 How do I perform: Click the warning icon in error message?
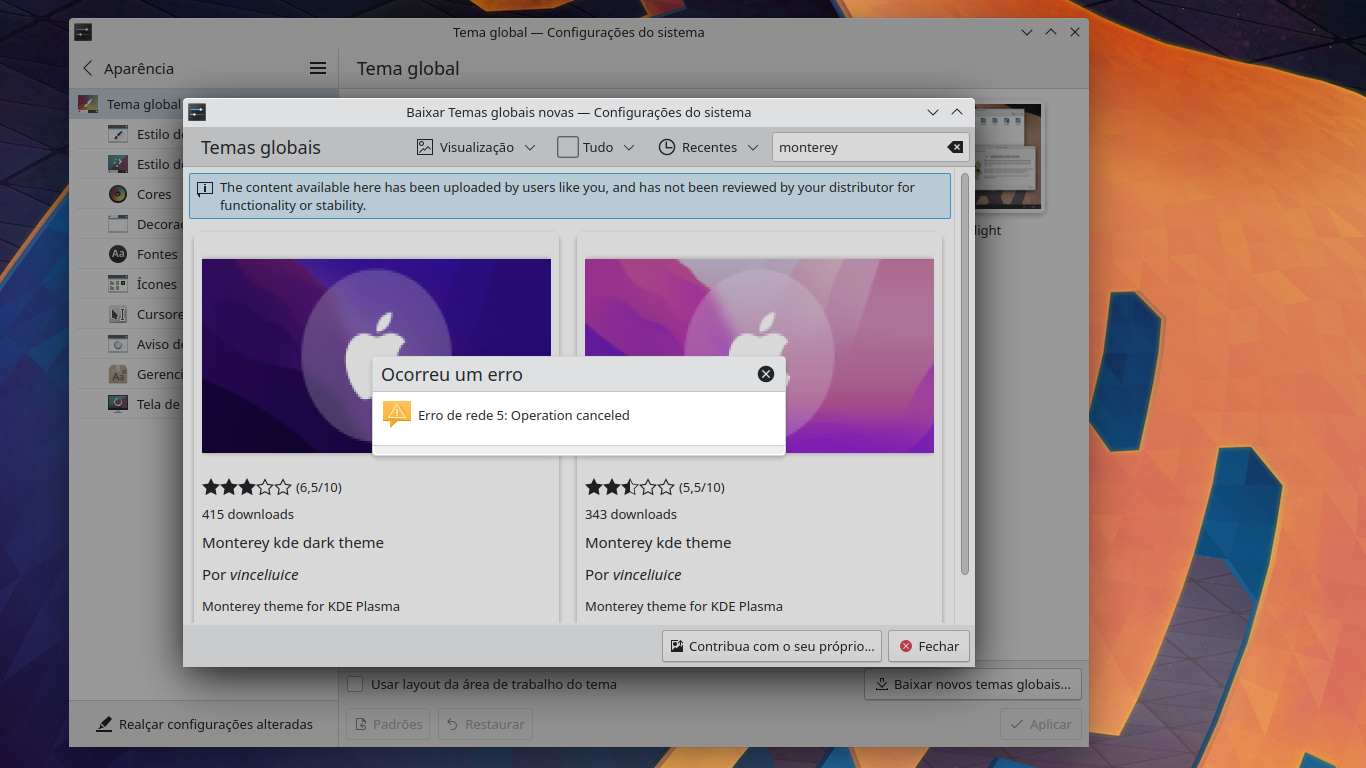tap(397, 414)
